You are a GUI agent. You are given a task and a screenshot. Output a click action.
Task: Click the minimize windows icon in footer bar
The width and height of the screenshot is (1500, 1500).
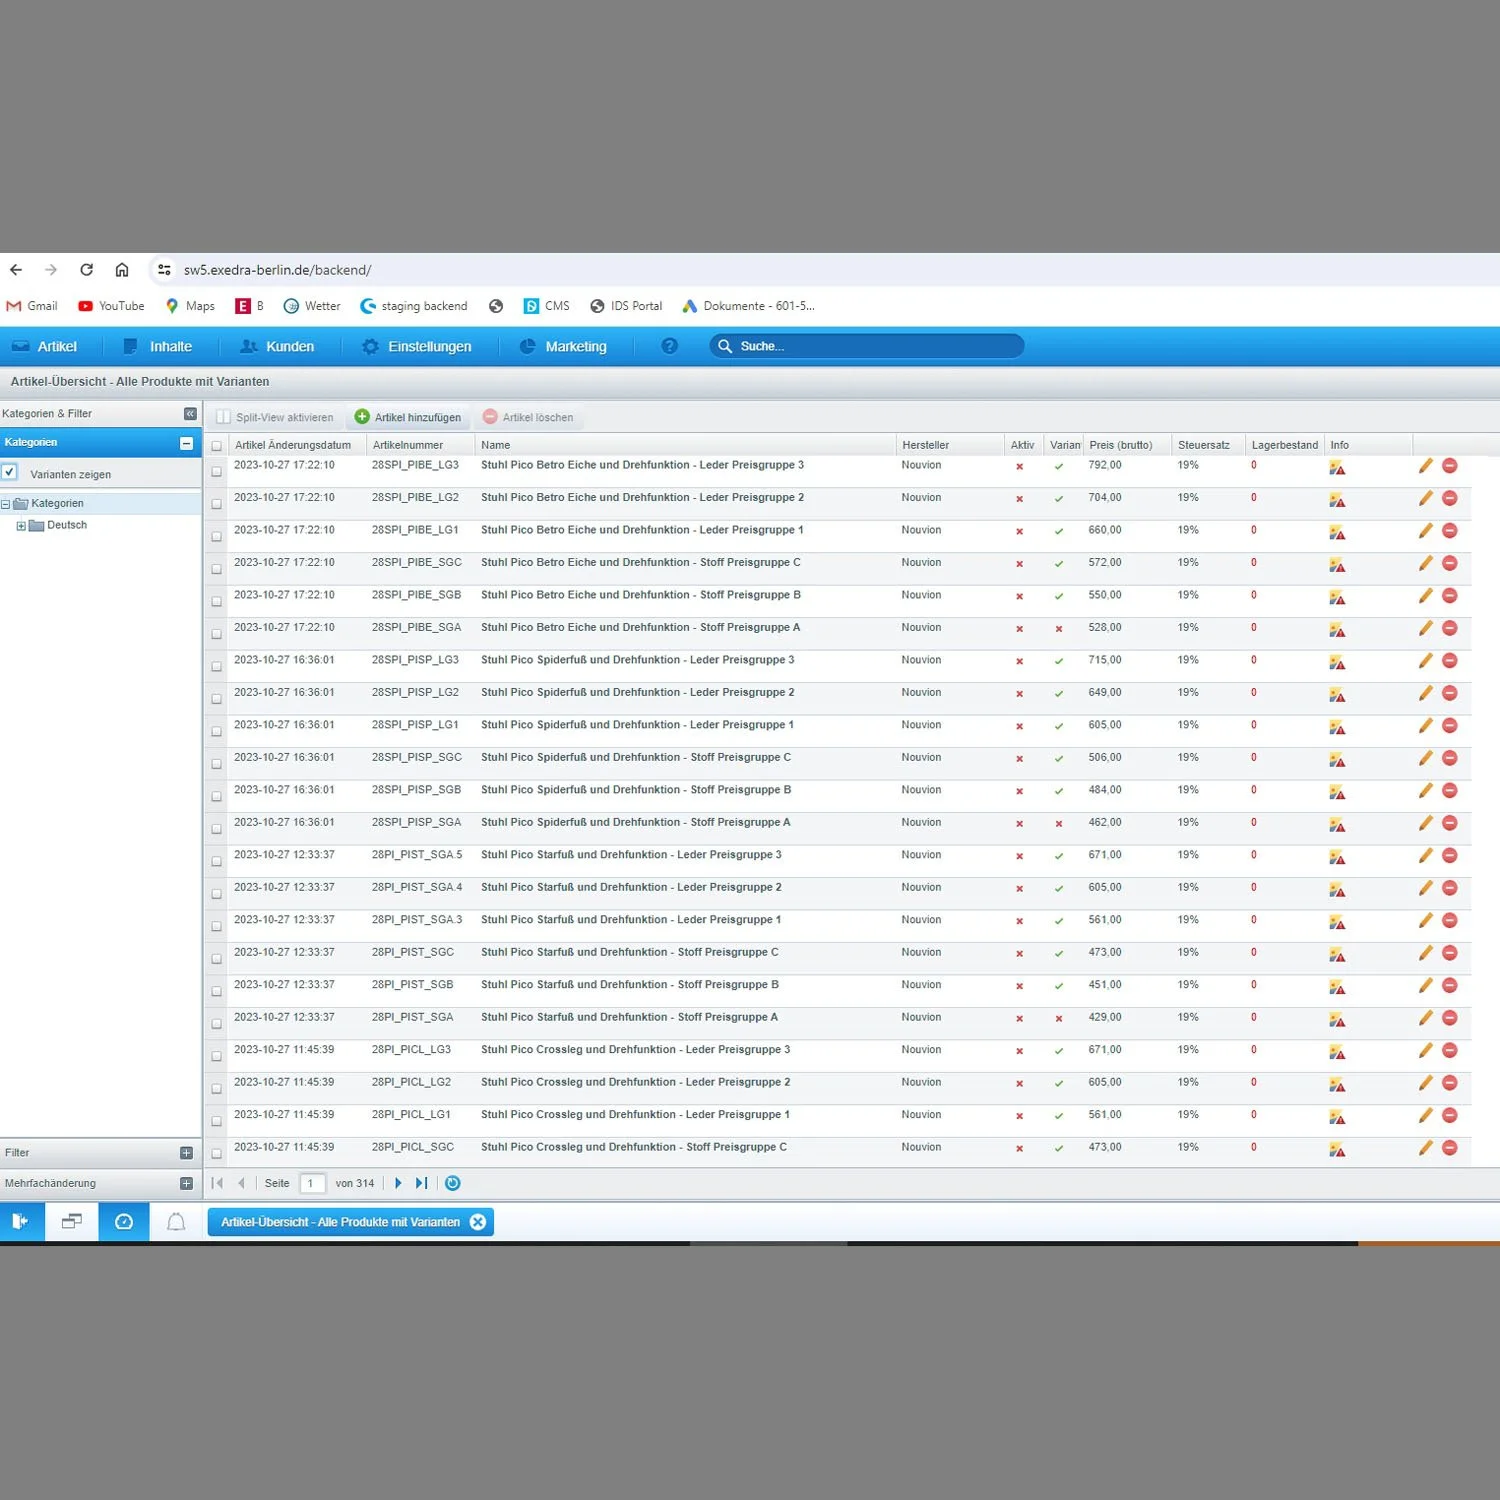coord(70,1221)
